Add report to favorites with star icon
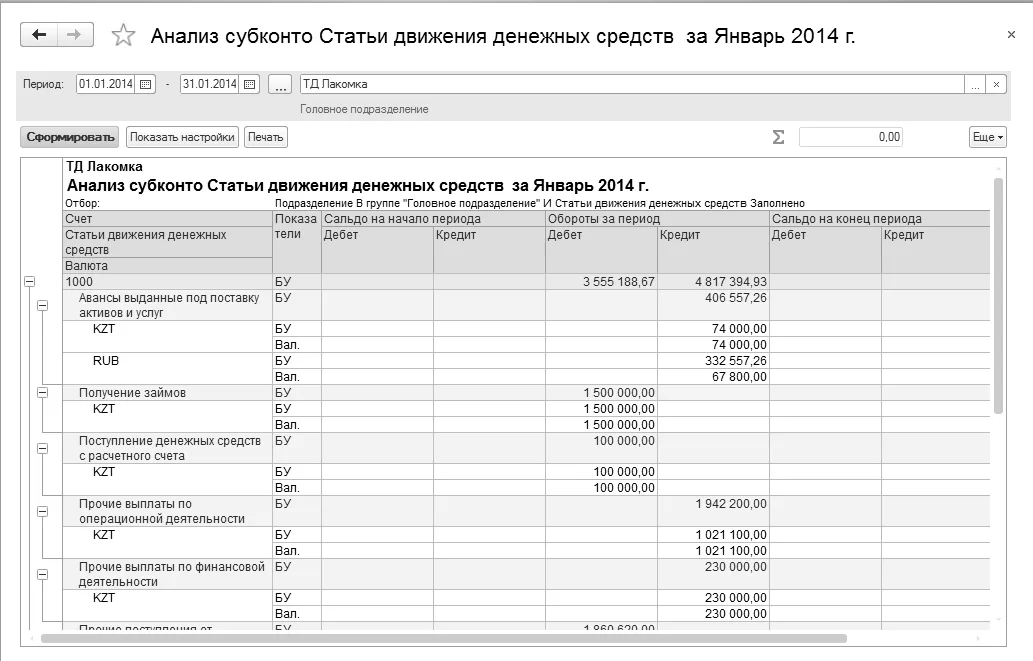Viewport: 1033px width, 661px height. (x=123, y=36)
